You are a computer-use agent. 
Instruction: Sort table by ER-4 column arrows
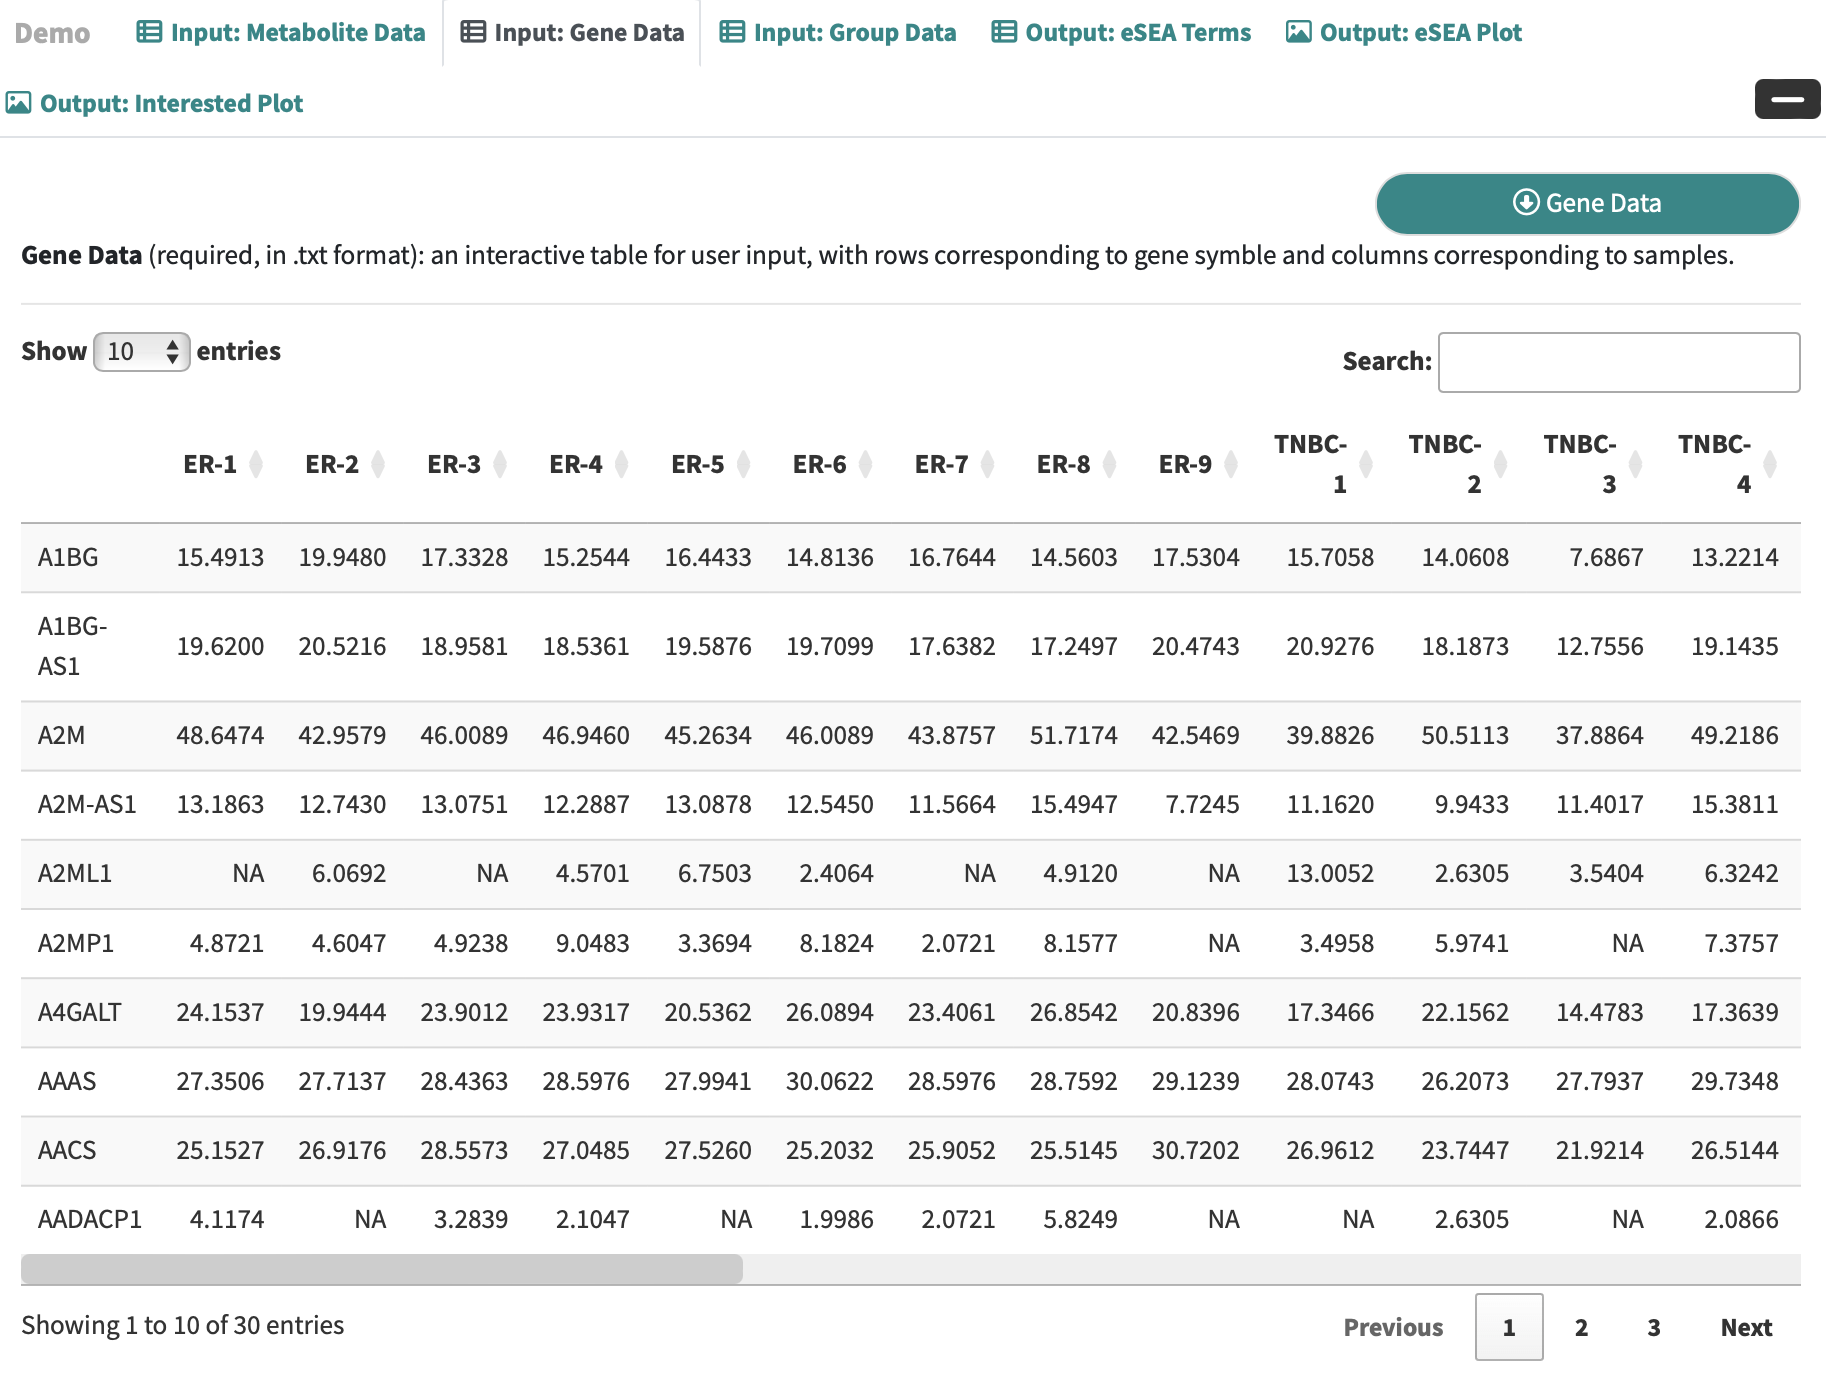[621, 464]
